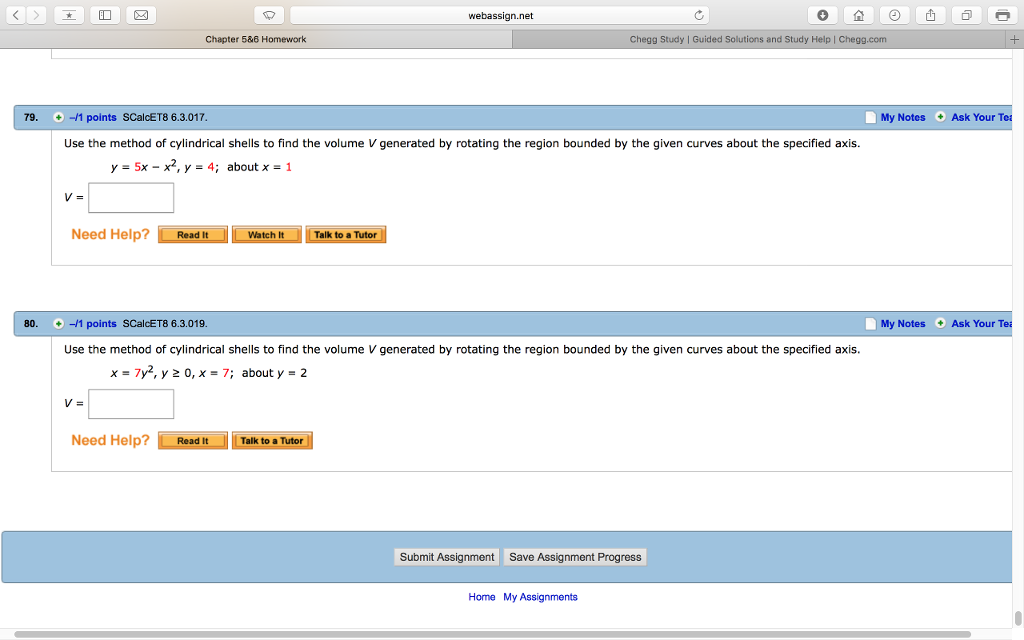Expand question 79 details with the plus toggle
Image resolution: width=1024 pixels, height=640 pixels.
pos(58,117)
